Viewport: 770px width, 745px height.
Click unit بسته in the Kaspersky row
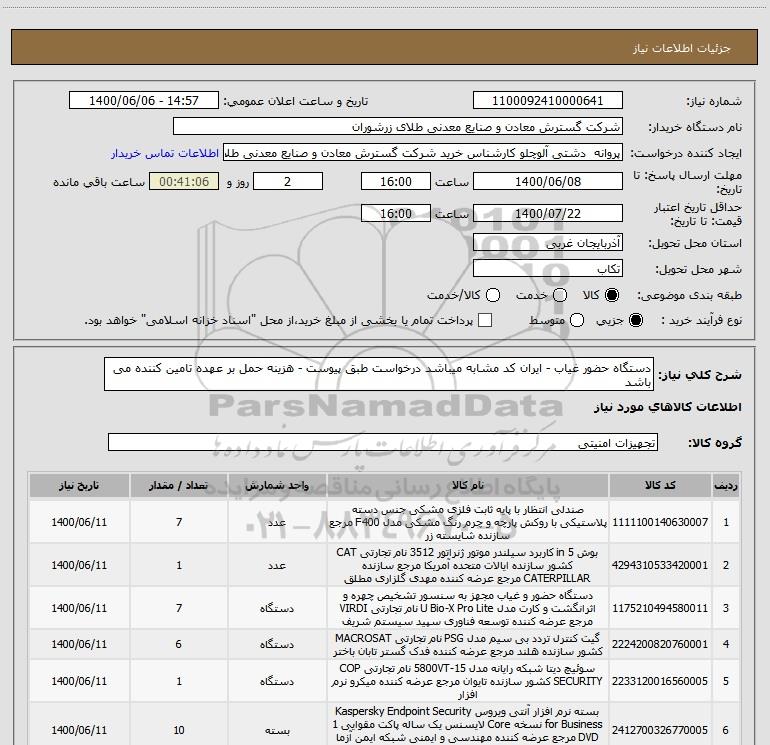pyautogui.click(x=277, y=731)
